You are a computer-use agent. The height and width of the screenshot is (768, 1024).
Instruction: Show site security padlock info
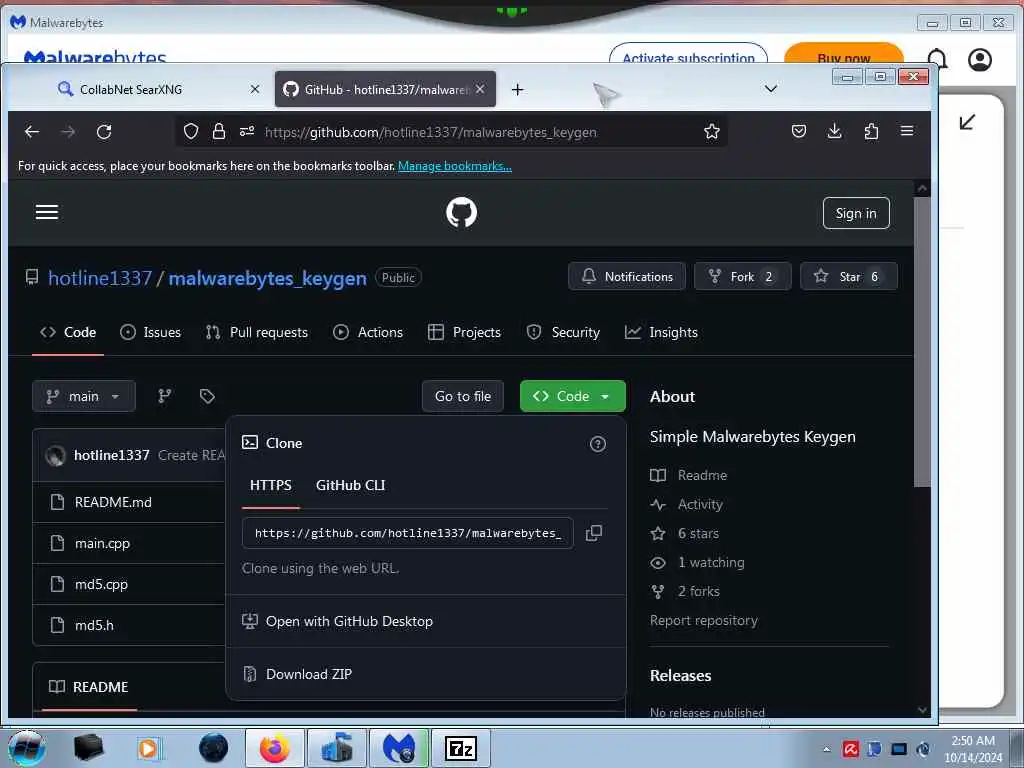(x=219, y=132)
